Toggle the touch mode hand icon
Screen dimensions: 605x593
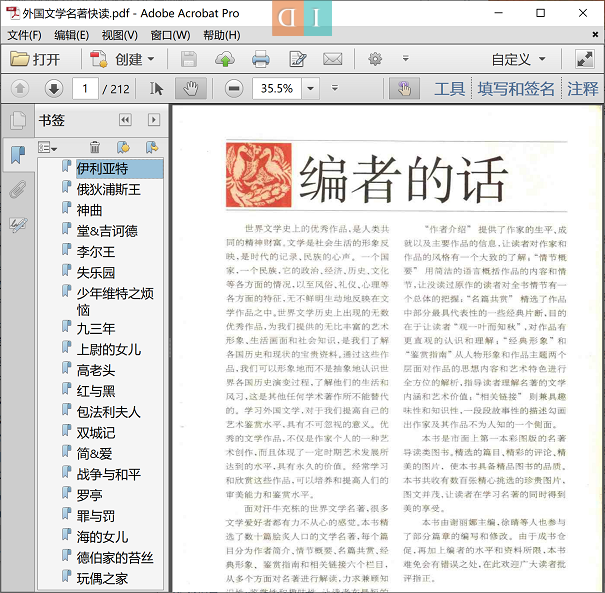pos(404,89)
